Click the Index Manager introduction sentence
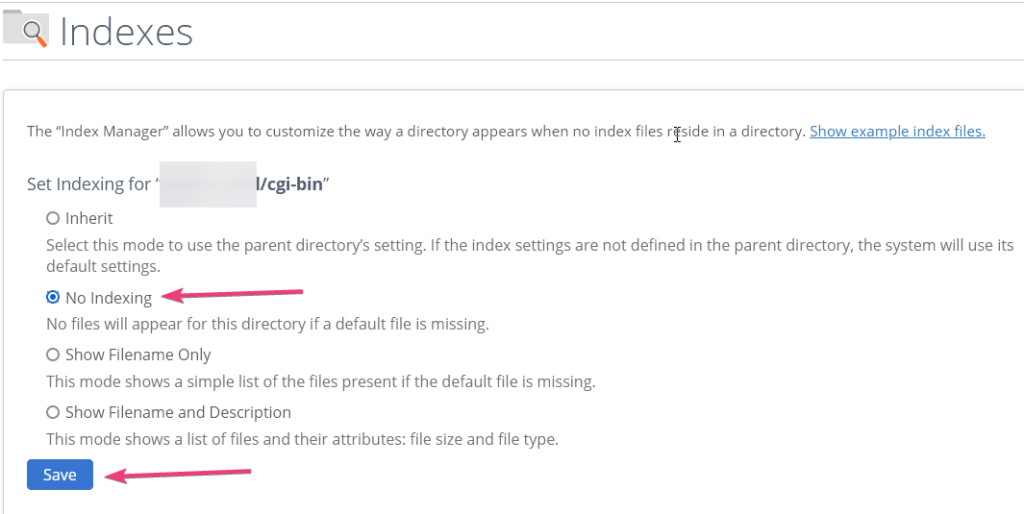The height and width of the screenshot is (514, 1024). coord(416,131)
